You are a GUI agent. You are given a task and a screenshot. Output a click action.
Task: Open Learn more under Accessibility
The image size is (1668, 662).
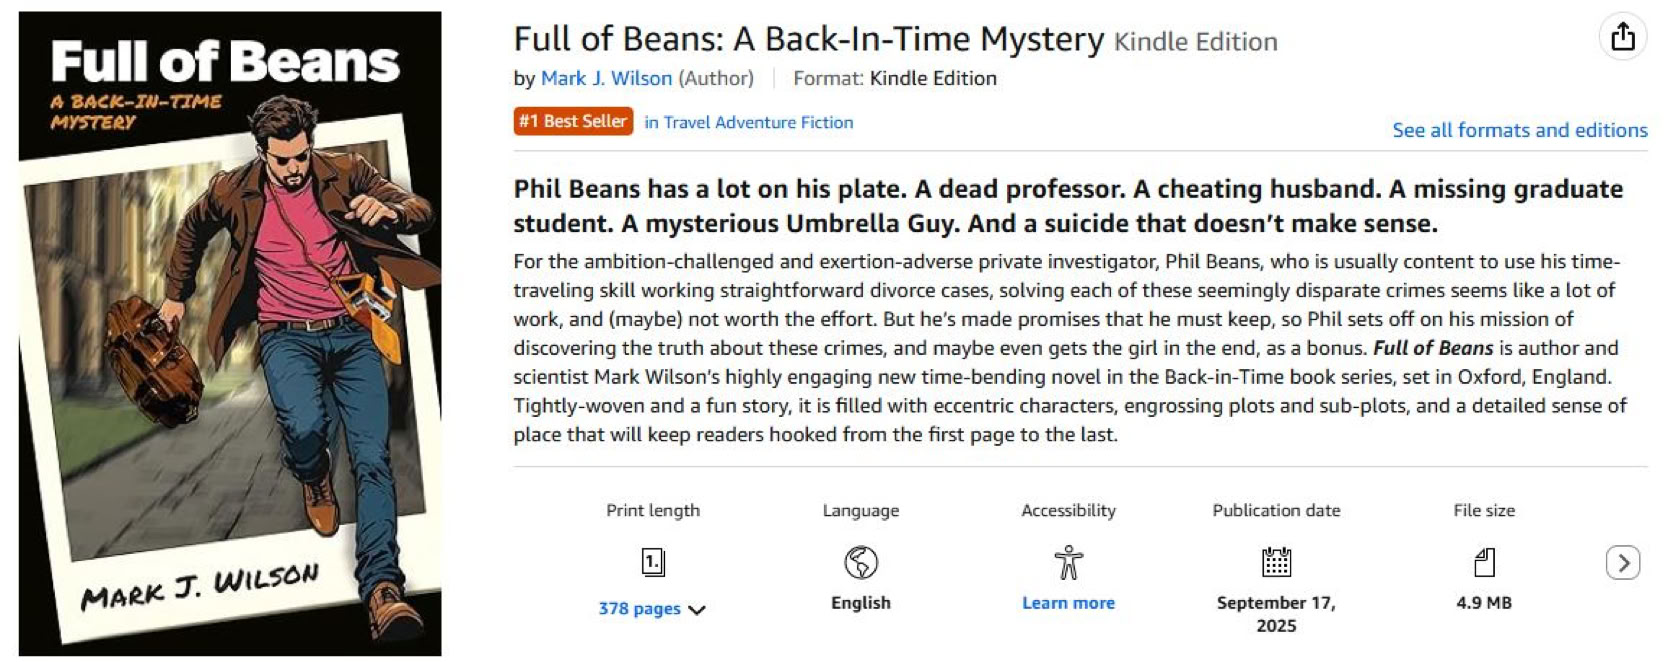pyautogui.click(x=1068, y=603)
